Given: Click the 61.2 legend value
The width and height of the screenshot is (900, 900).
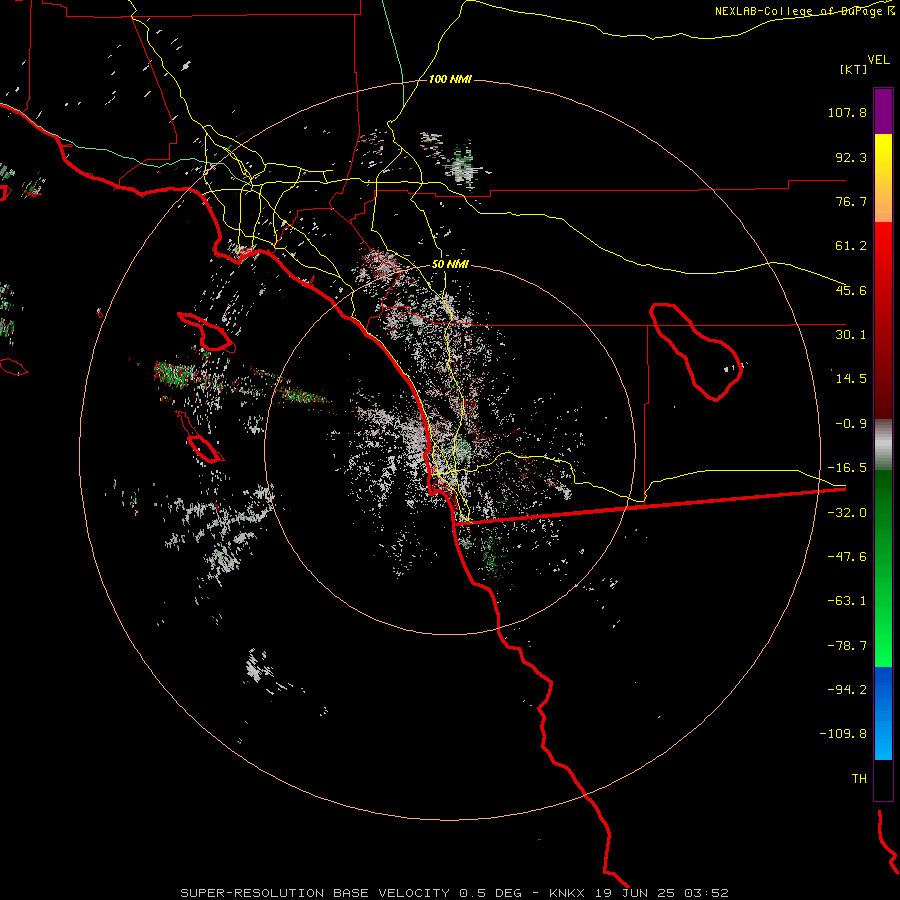Looking at the screenshot, I should pos(851,246).
